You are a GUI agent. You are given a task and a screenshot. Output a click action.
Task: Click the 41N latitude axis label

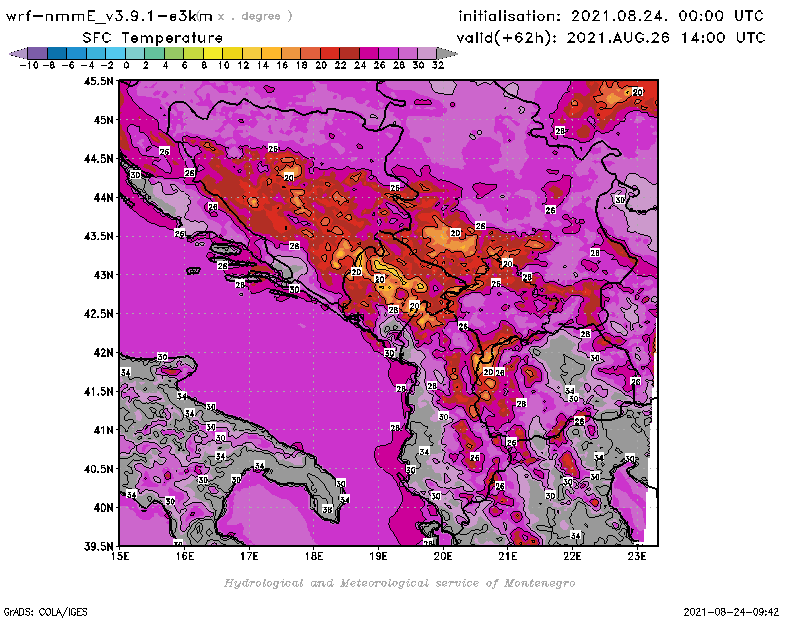(x=103, y=430)
